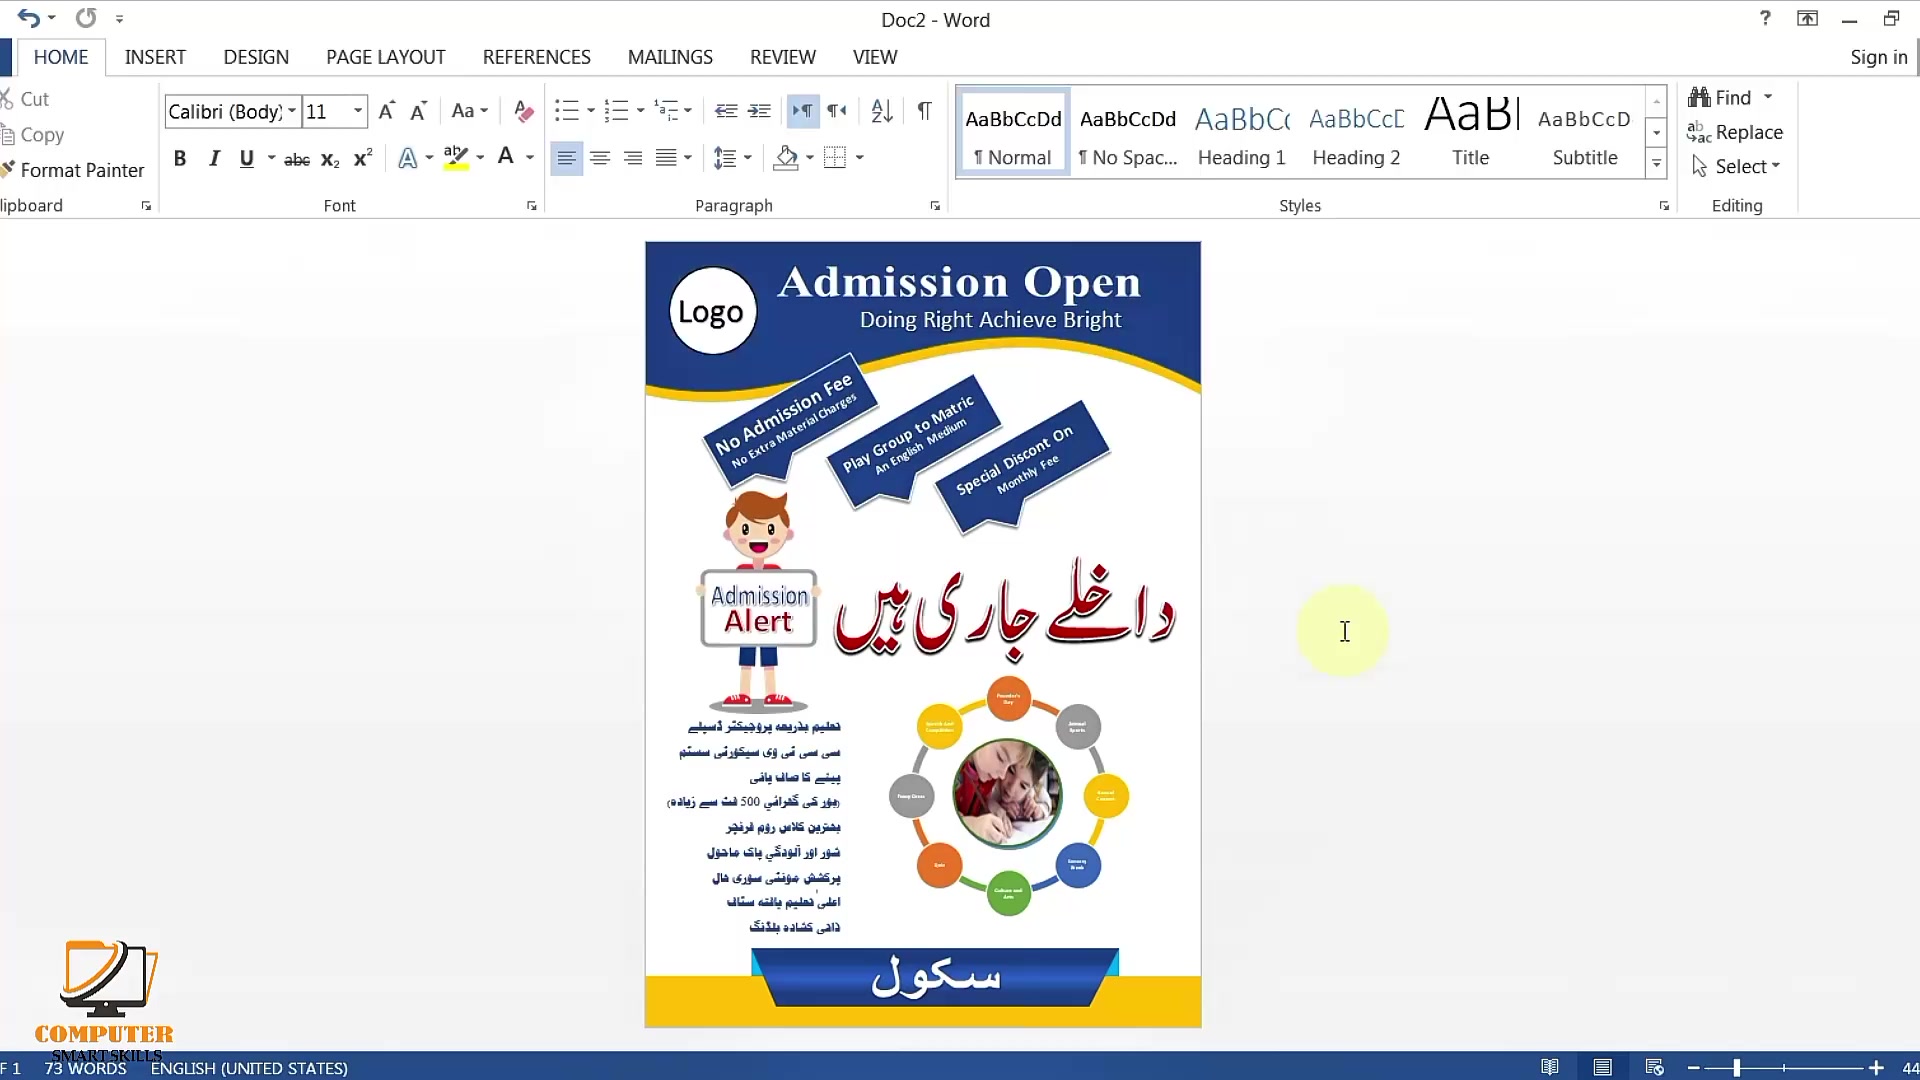The width and height of the screenshot is (1920, 1080).
Task: Click the Decrease Indent icon
Action: 726,111
